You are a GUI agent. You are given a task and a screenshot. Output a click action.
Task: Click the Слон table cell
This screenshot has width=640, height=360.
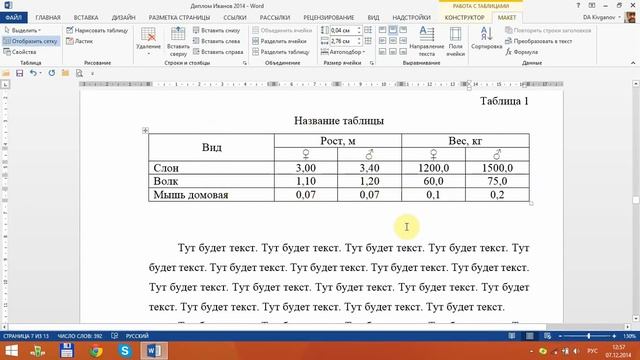coord(211,168)
